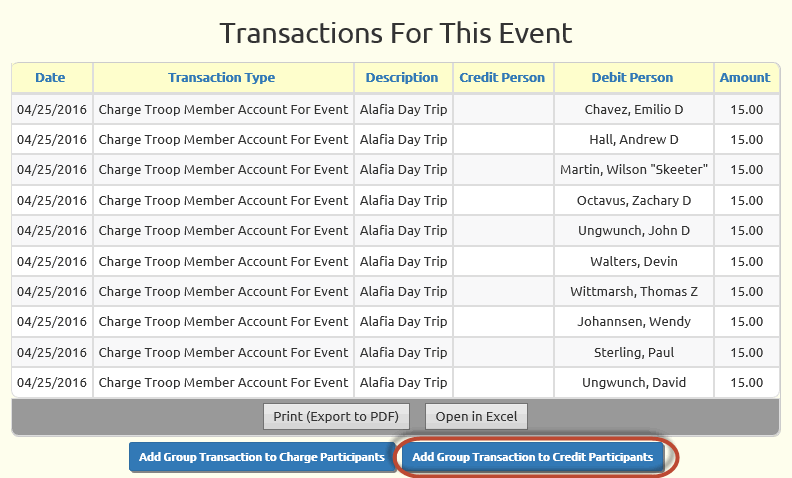
Task: Sort by Amount column header
Action: (745, 77)
